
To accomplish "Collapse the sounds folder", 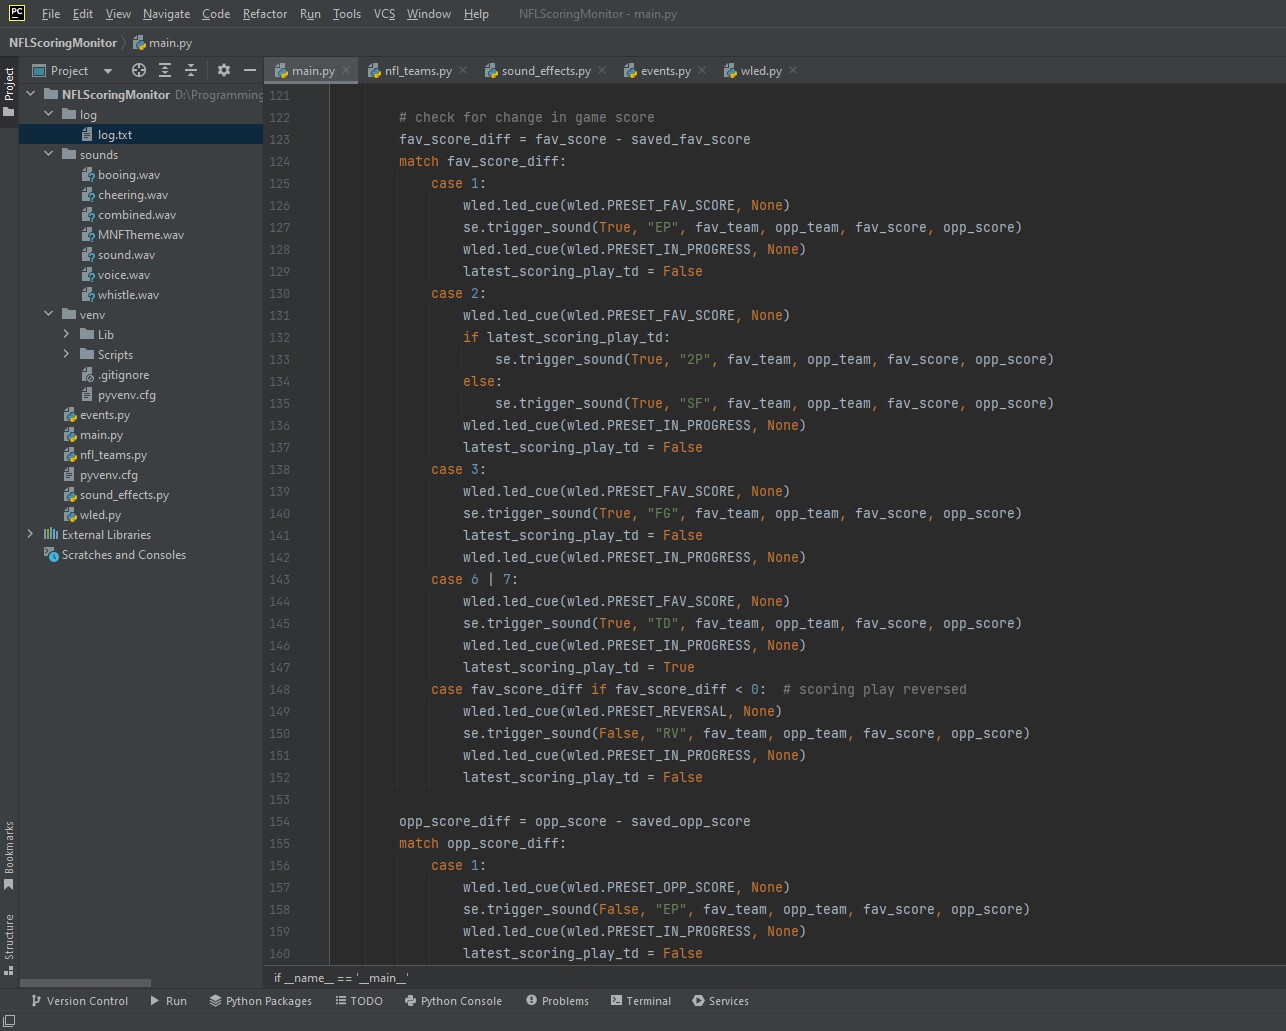I will coord(49,155).
